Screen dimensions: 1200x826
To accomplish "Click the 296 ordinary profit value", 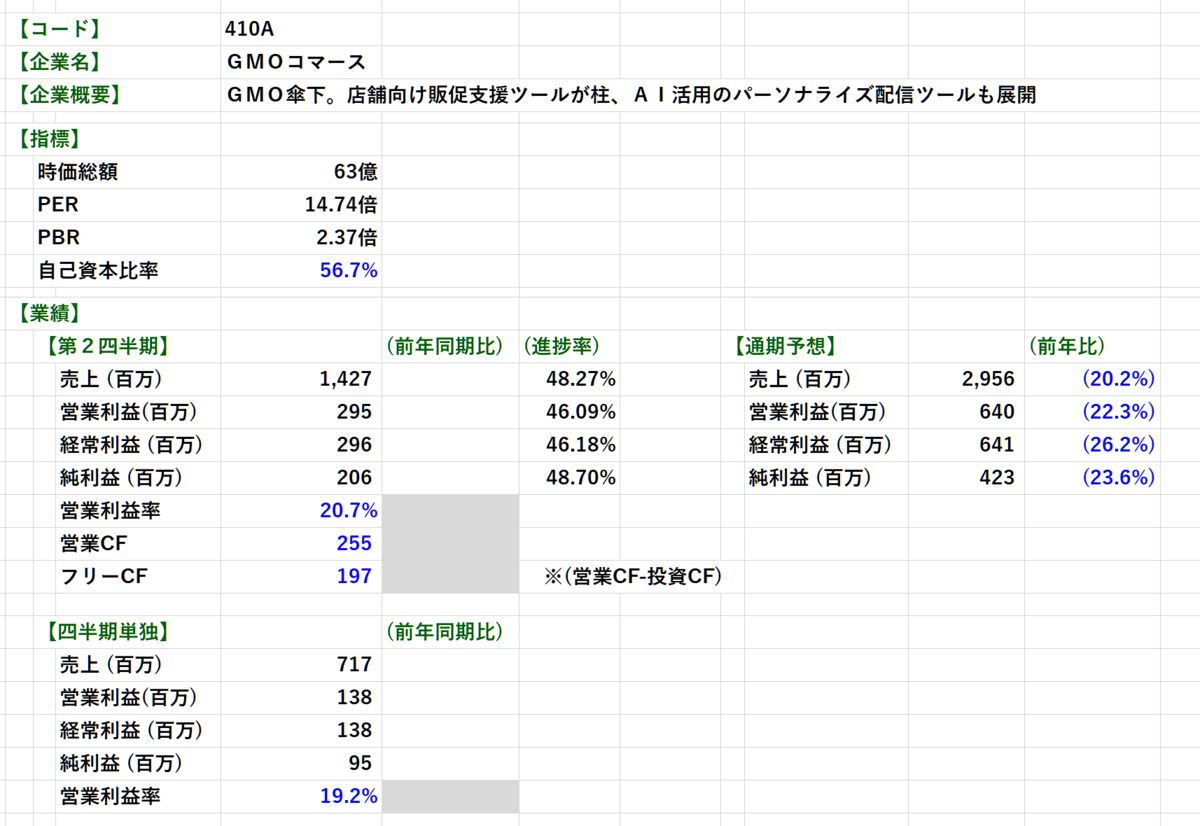I will point(355,445).
